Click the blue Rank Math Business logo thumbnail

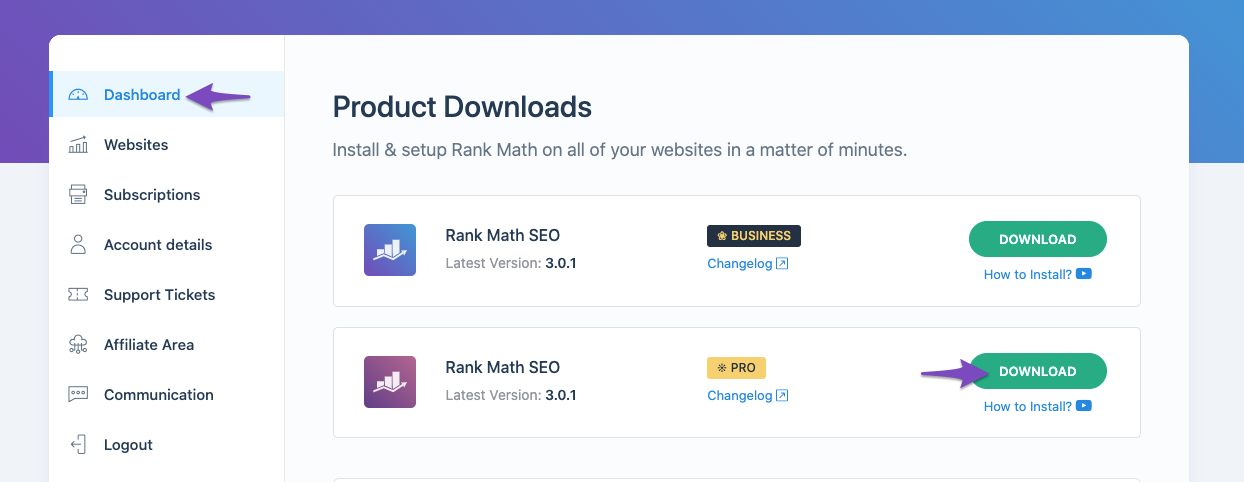[390, 250]
